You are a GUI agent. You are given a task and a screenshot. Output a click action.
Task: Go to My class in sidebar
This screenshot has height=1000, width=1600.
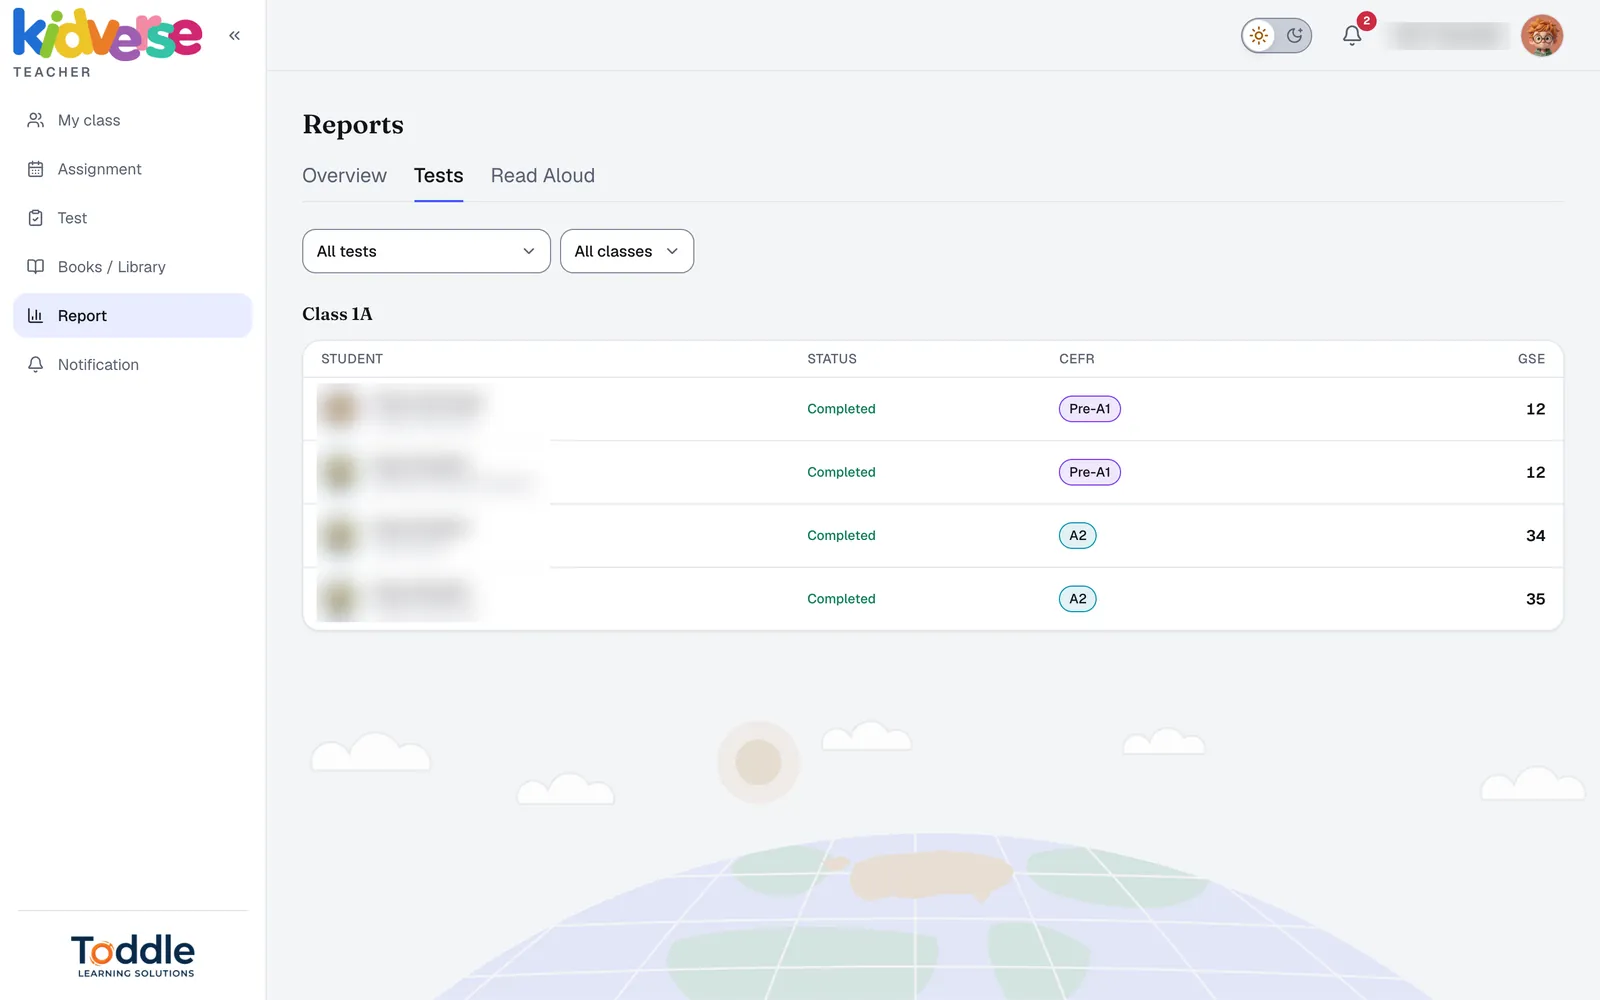132,120
